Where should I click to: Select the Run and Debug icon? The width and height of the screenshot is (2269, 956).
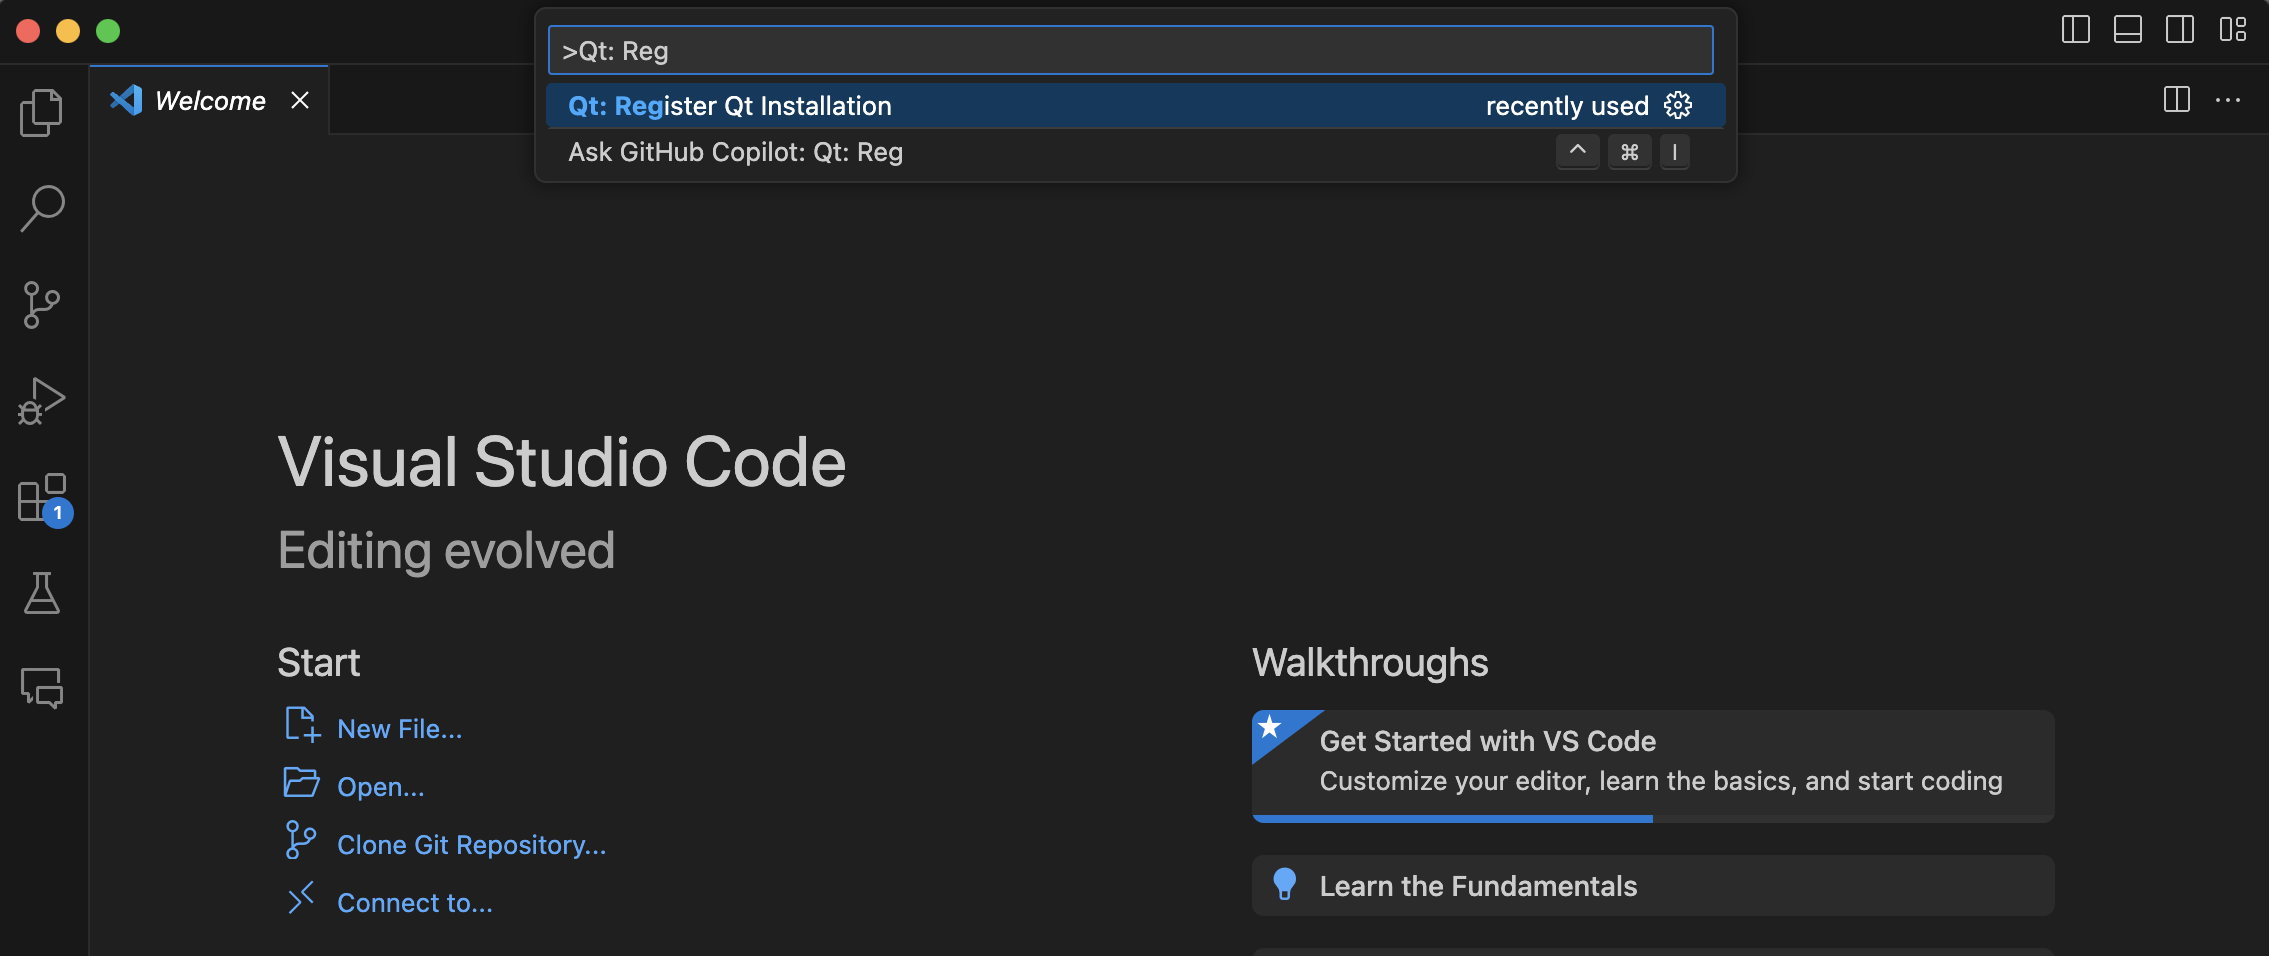(41, 399)
